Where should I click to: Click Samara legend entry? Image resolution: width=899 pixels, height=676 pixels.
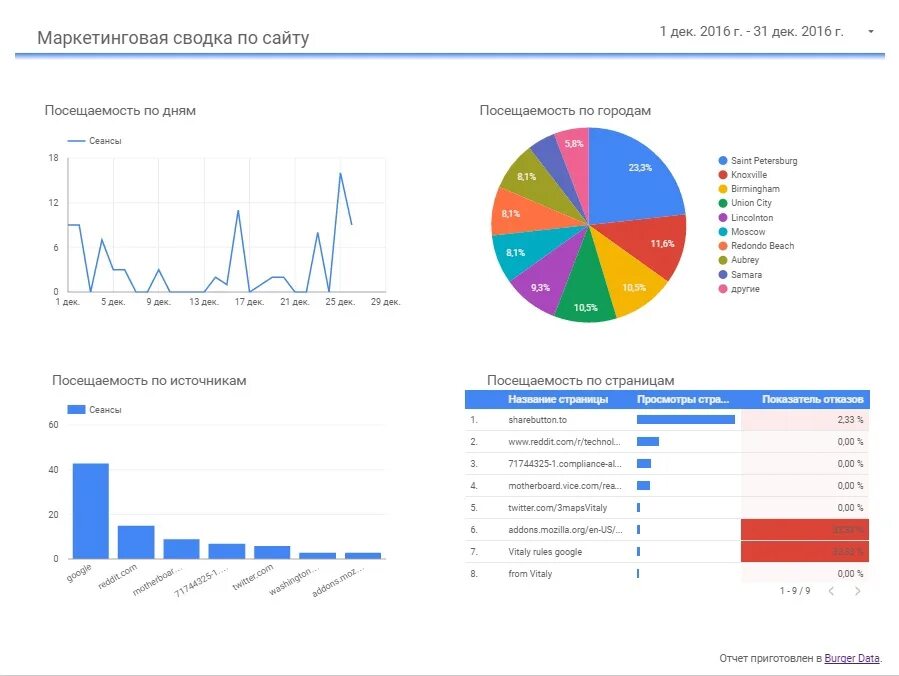[x=740, y=275]
